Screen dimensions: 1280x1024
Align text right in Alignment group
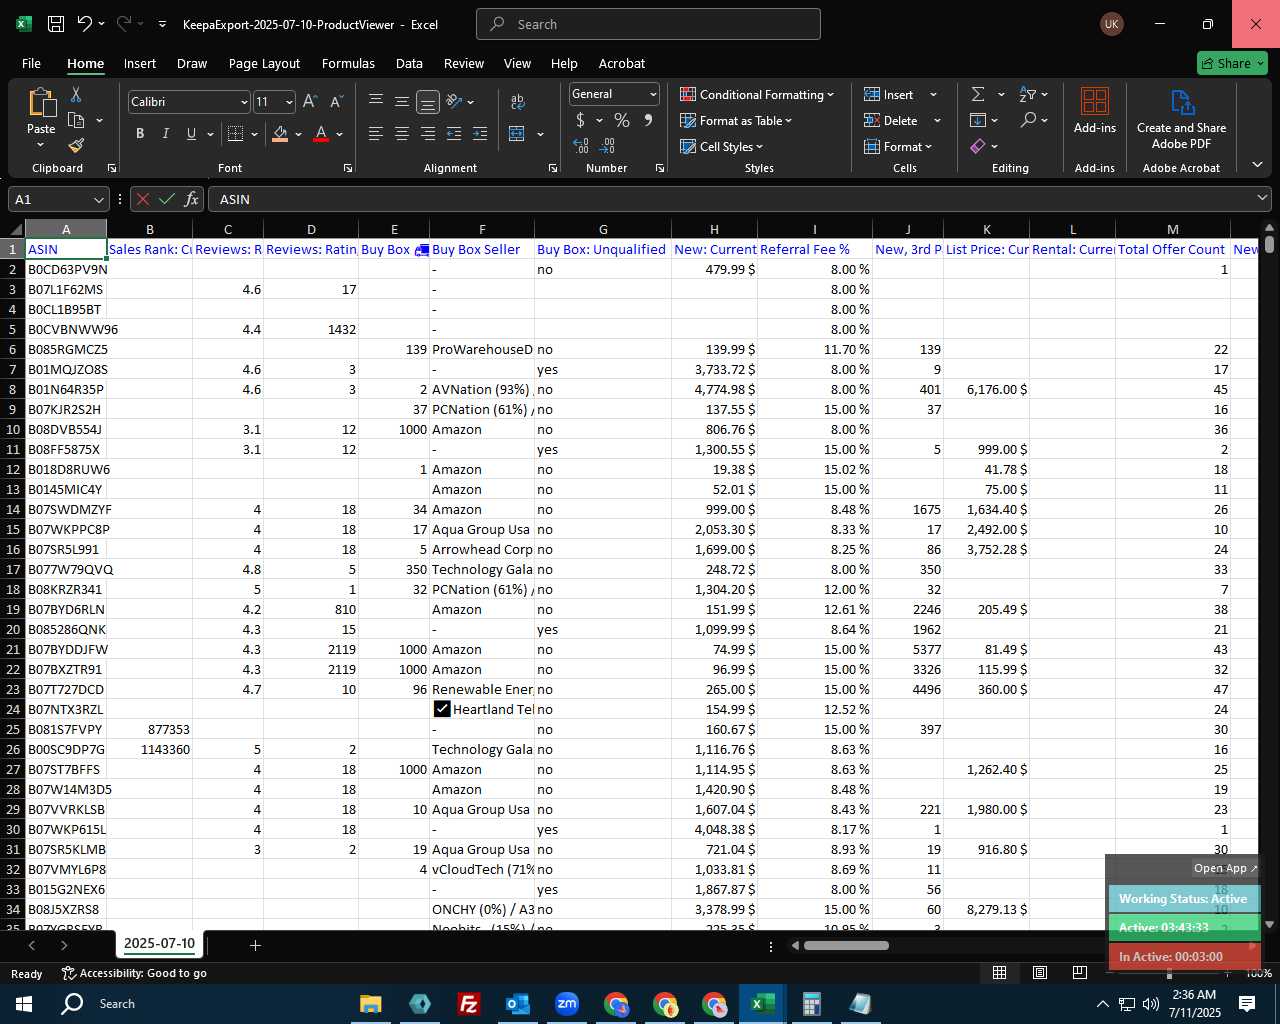[428, 134]
